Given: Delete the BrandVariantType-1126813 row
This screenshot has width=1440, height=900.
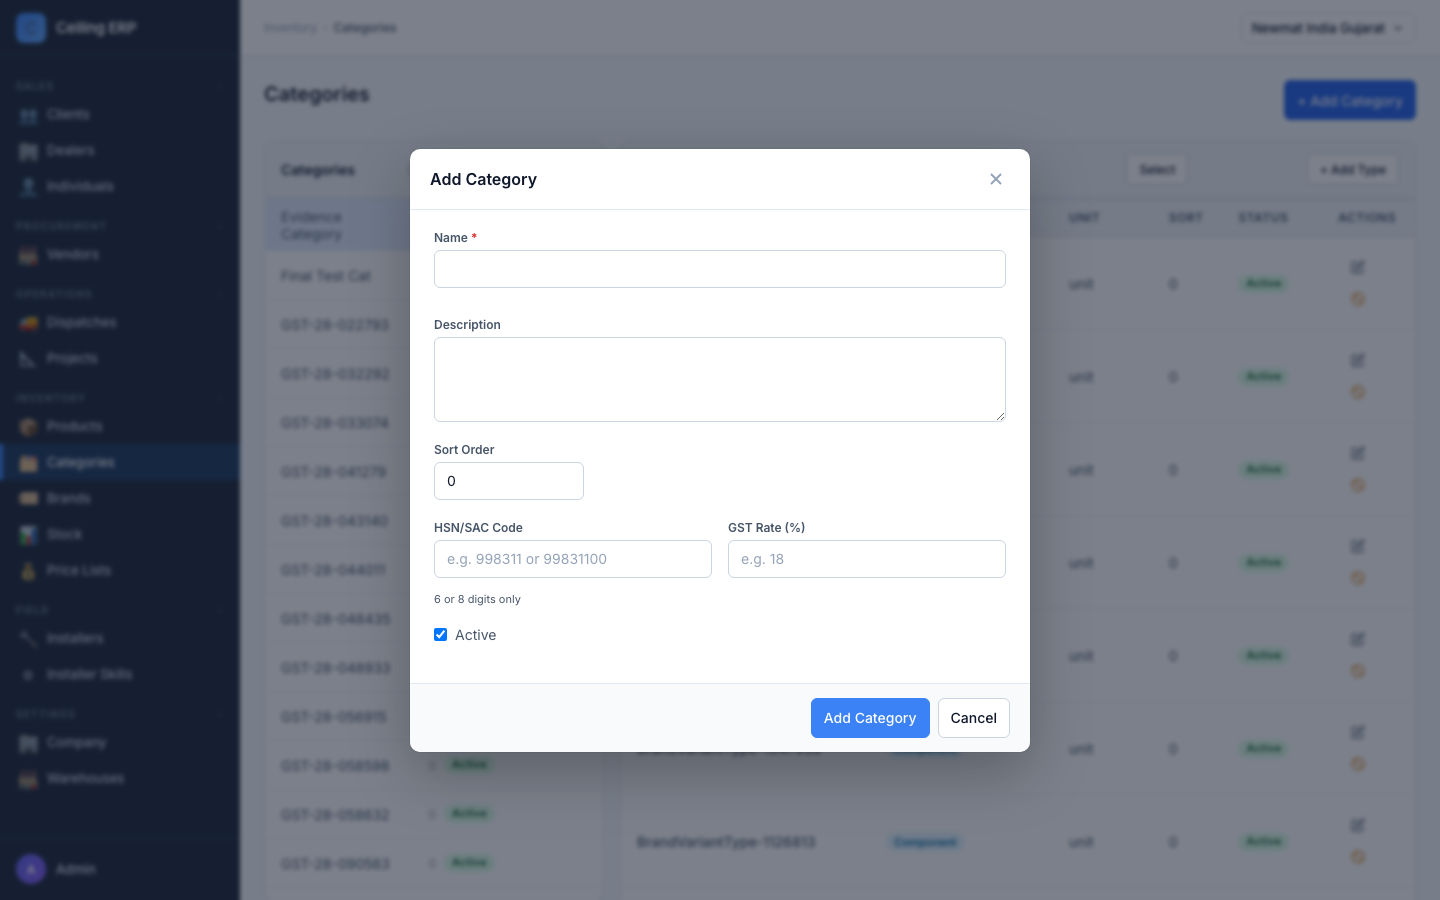Looking at the screenshot, I should pyautogui.click(x=1357, y=857).
